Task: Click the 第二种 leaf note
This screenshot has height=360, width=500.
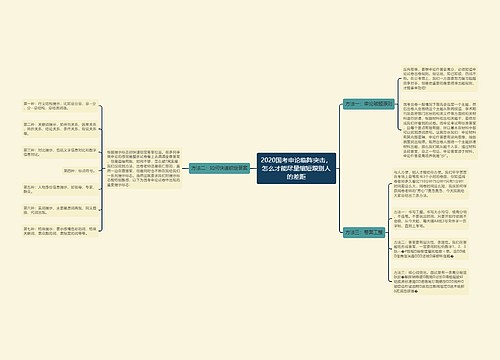Action: (x=60, y=129)
